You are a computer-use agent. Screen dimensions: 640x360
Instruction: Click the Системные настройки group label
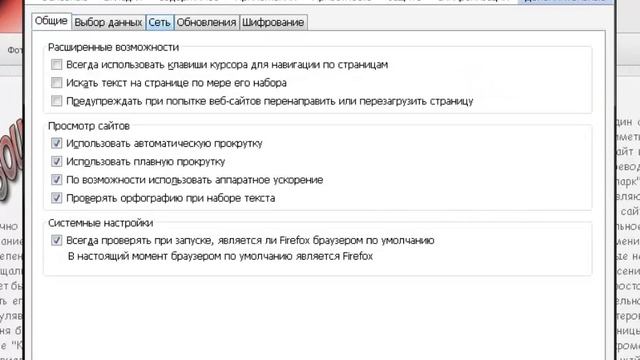coord(100,223)
